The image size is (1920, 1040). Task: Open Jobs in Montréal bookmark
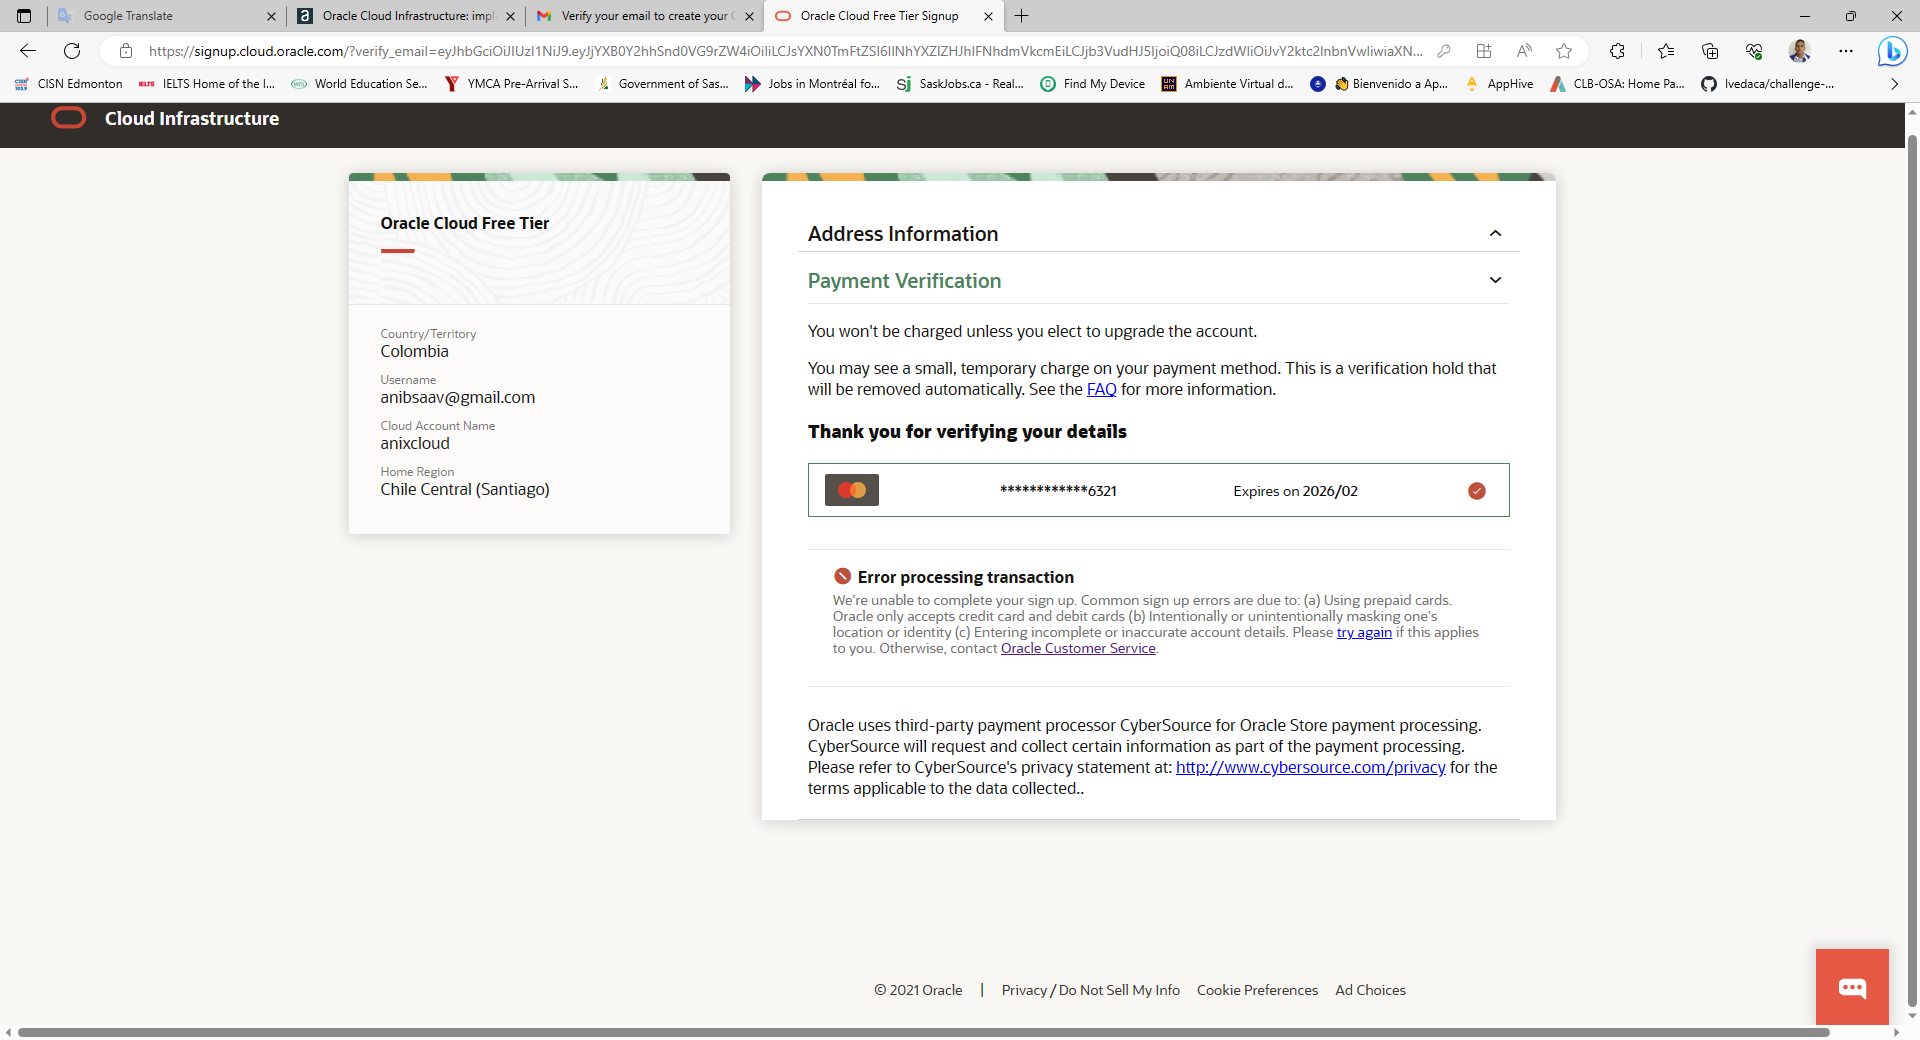pyautogui.click(x=813, y=84)
